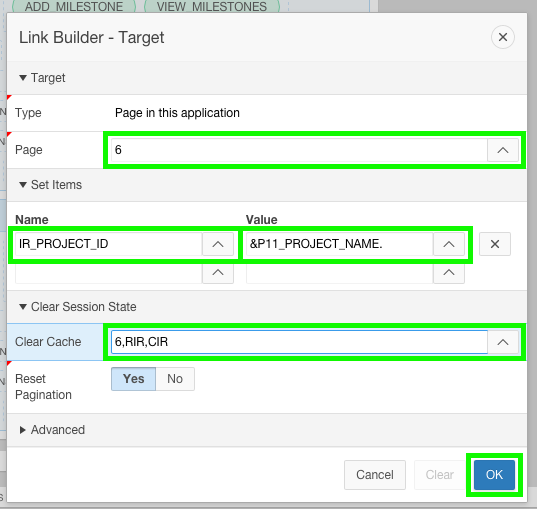This screenshot has width=537, height=509.
Task: Expand the Advanced section
Action: pyautogui.click(x=23, y=430)
